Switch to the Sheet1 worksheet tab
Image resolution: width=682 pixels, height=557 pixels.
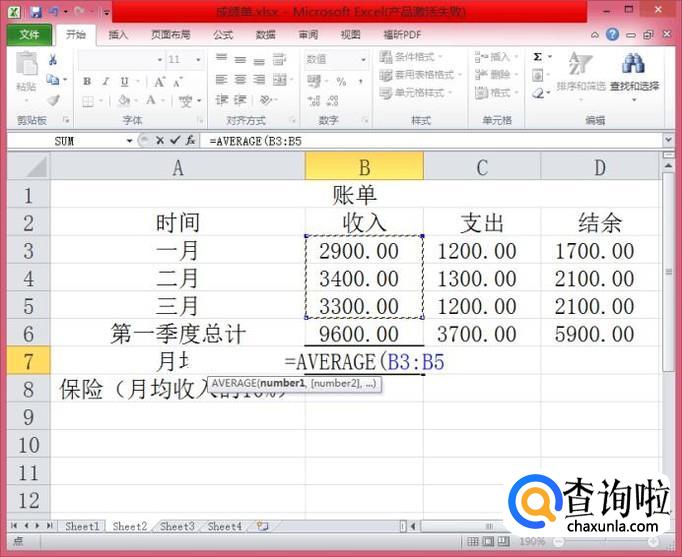(82, 526)
